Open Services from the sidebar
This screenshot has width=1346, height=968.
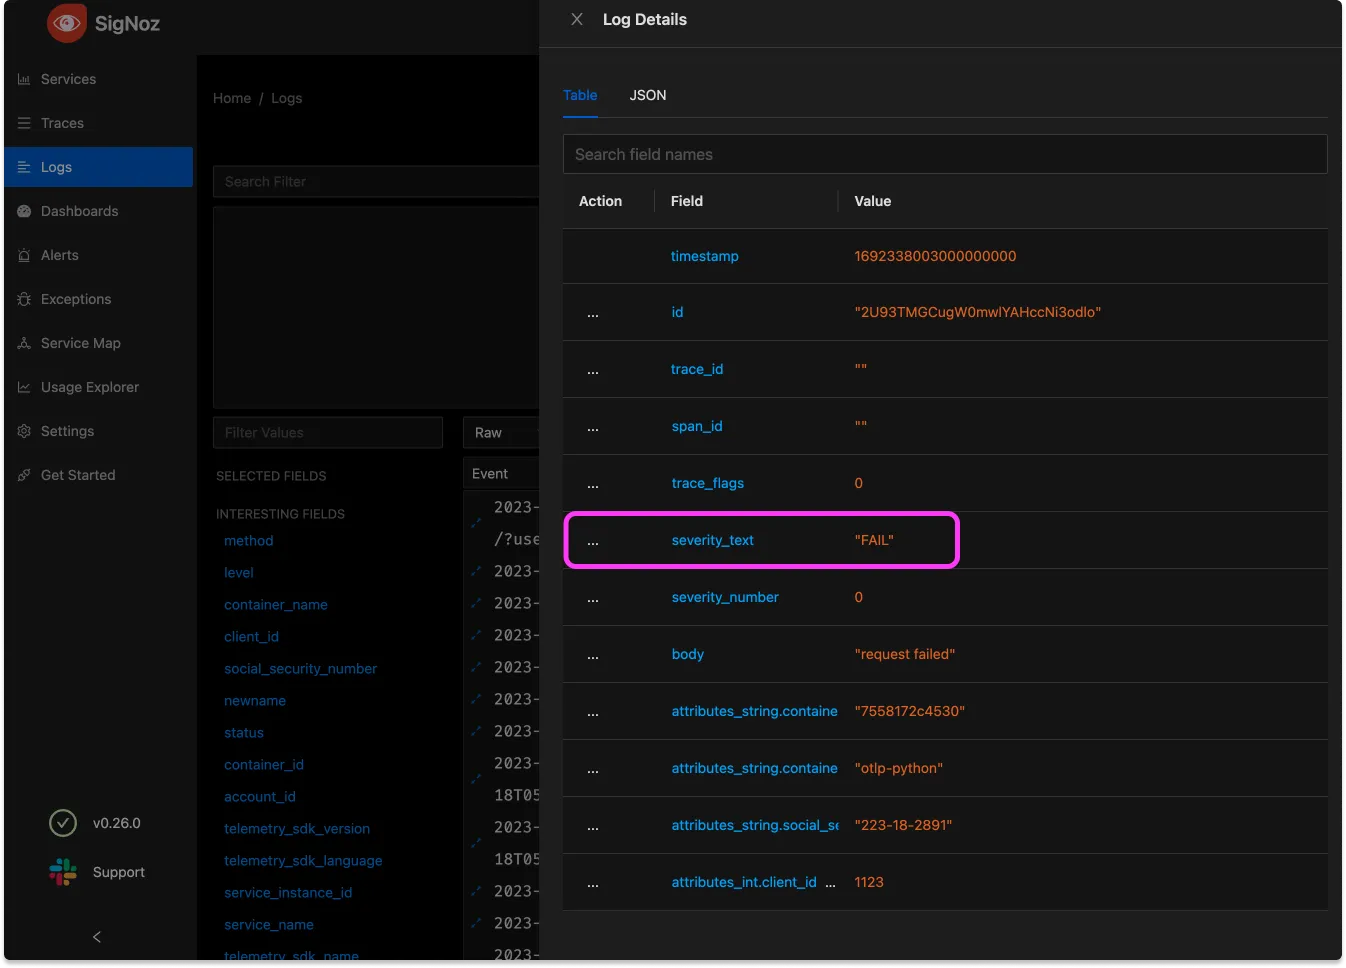click(x=67, y=78)
